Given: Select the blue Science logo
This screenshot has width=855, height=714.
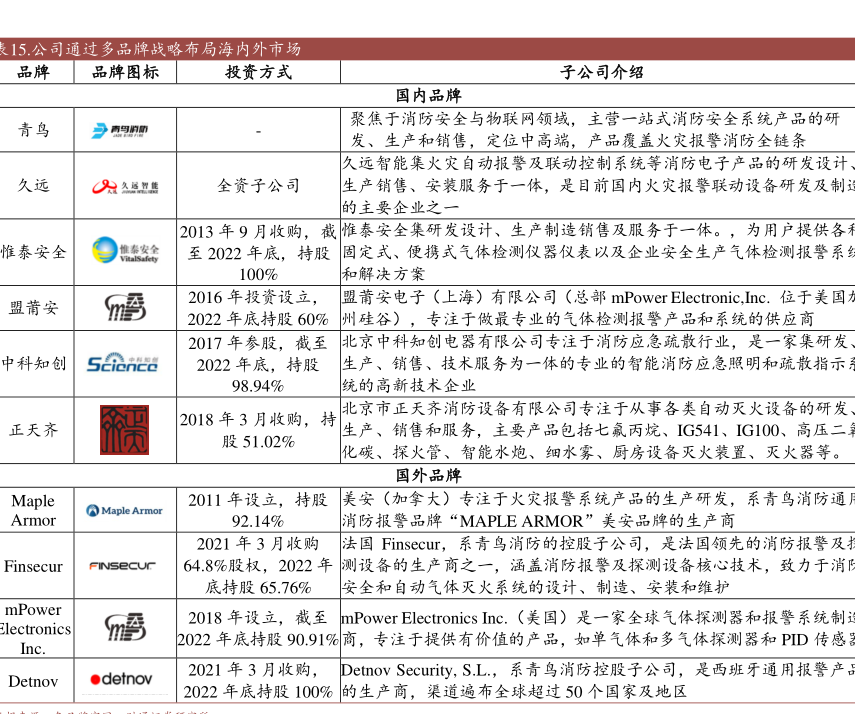Looking at the screenshot, I should click(x=123, y=363).
